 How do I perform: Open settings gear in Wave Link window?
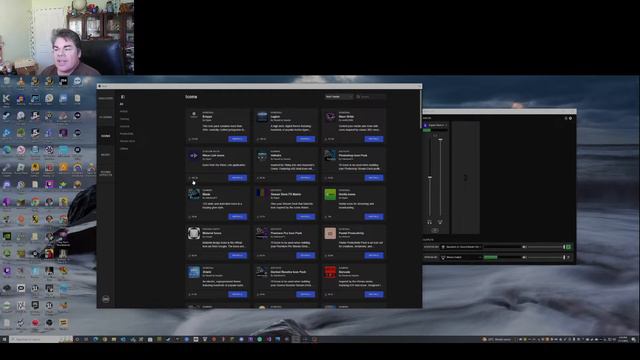[571, 118]
